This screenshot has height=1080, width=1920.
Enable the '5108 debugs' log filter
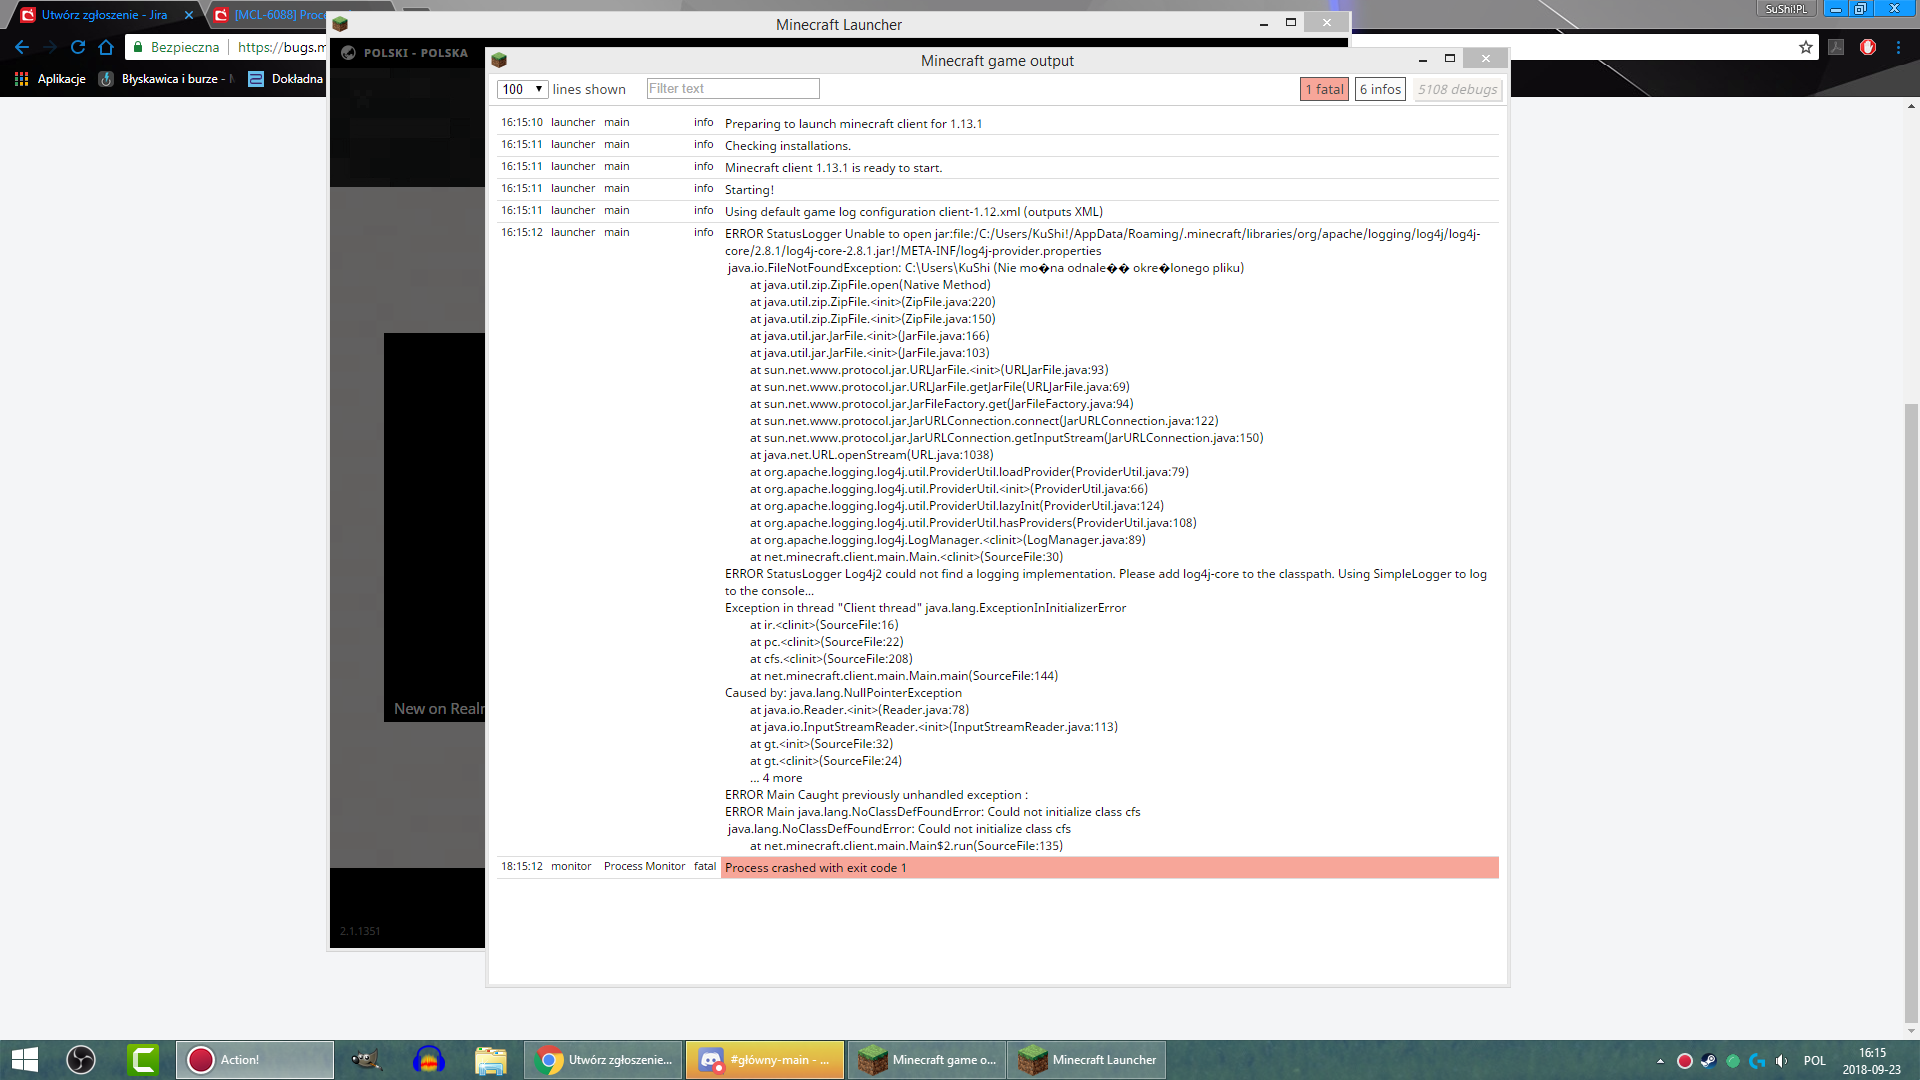point(1457,89)
